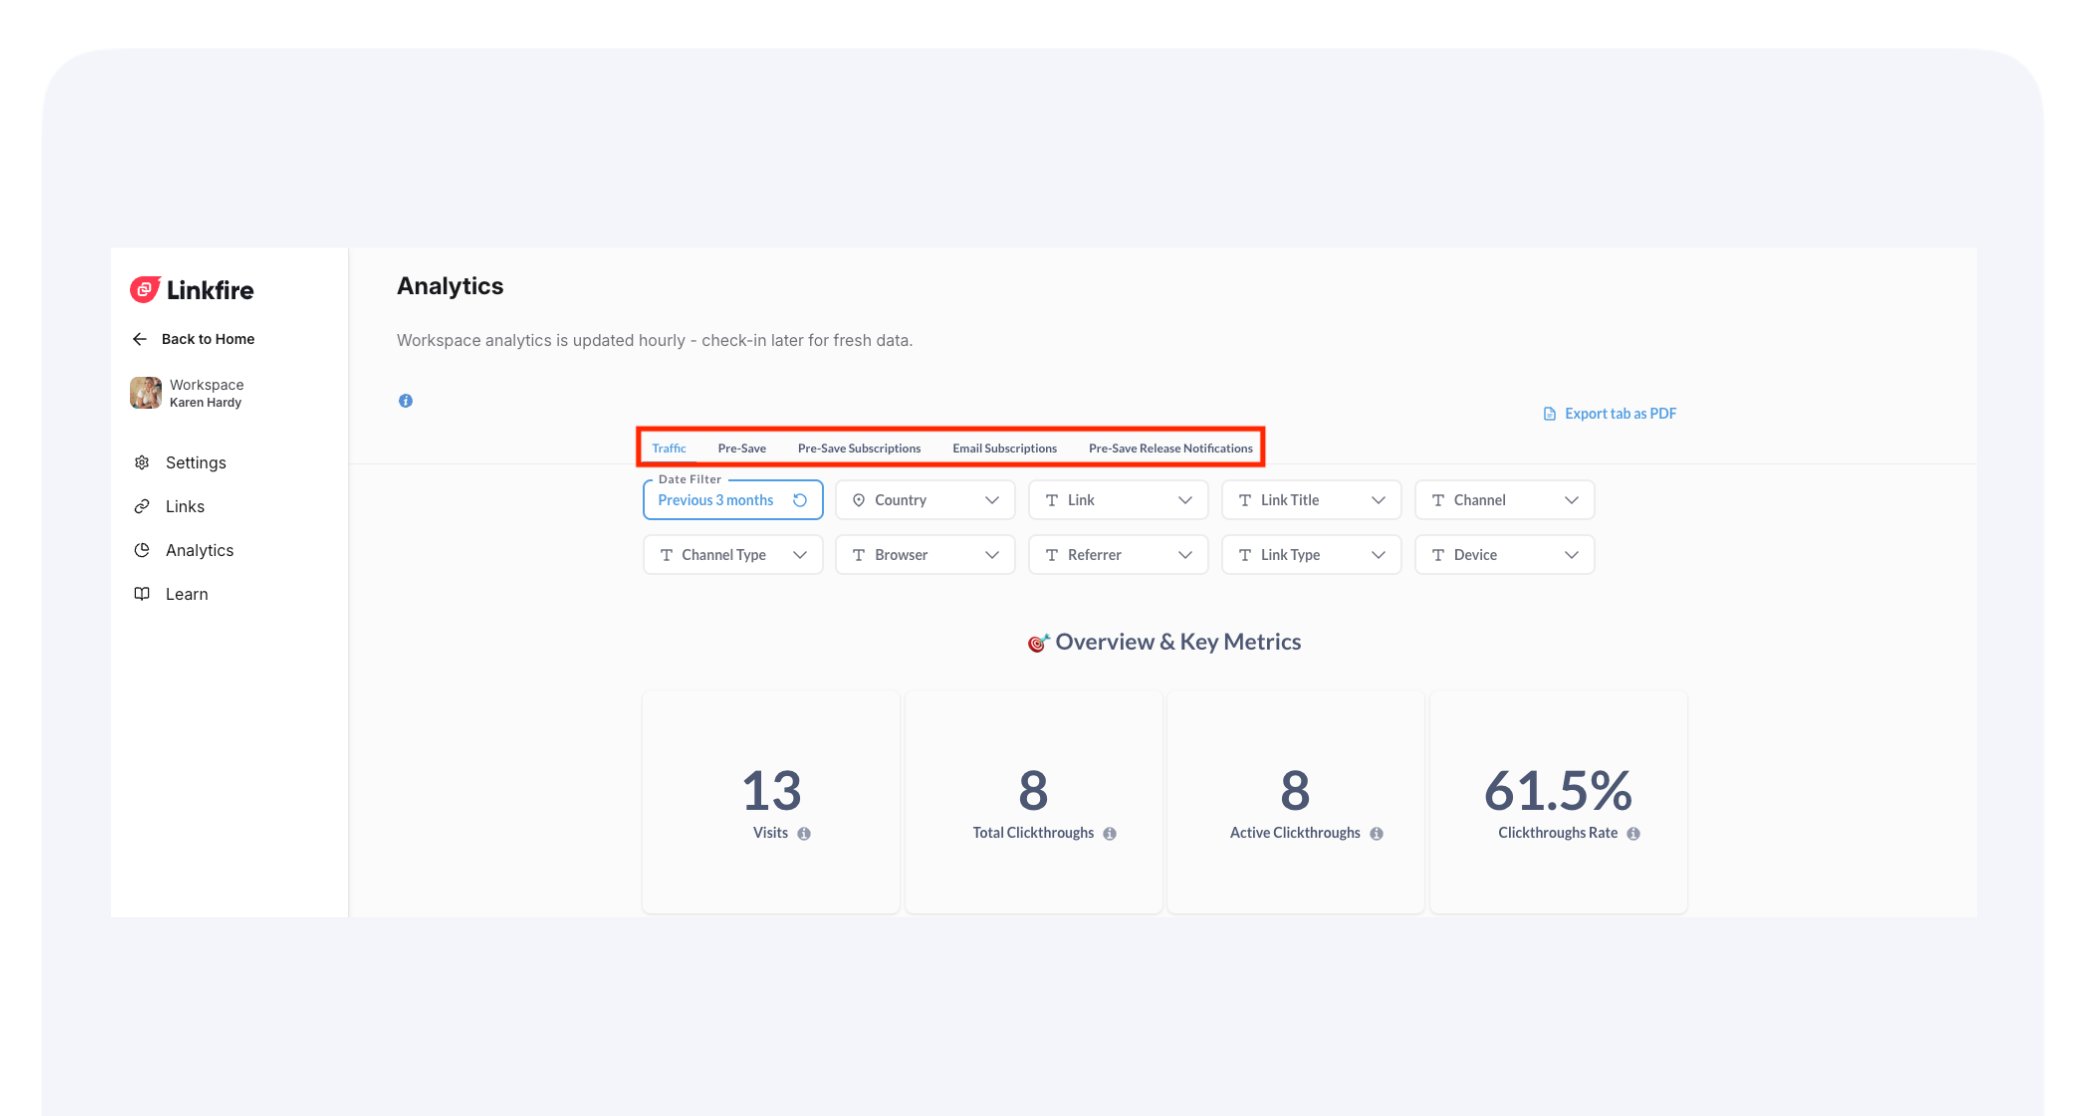Click info icon next to Total Clickthroughs
The width and height of the screenshot is (2092, 1116).
[1110, 834]
